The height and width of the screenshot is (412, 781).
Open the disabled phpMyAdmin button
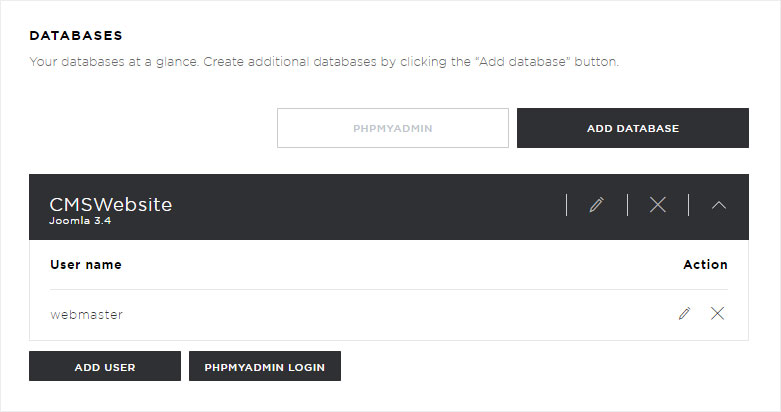coord(392,128)
